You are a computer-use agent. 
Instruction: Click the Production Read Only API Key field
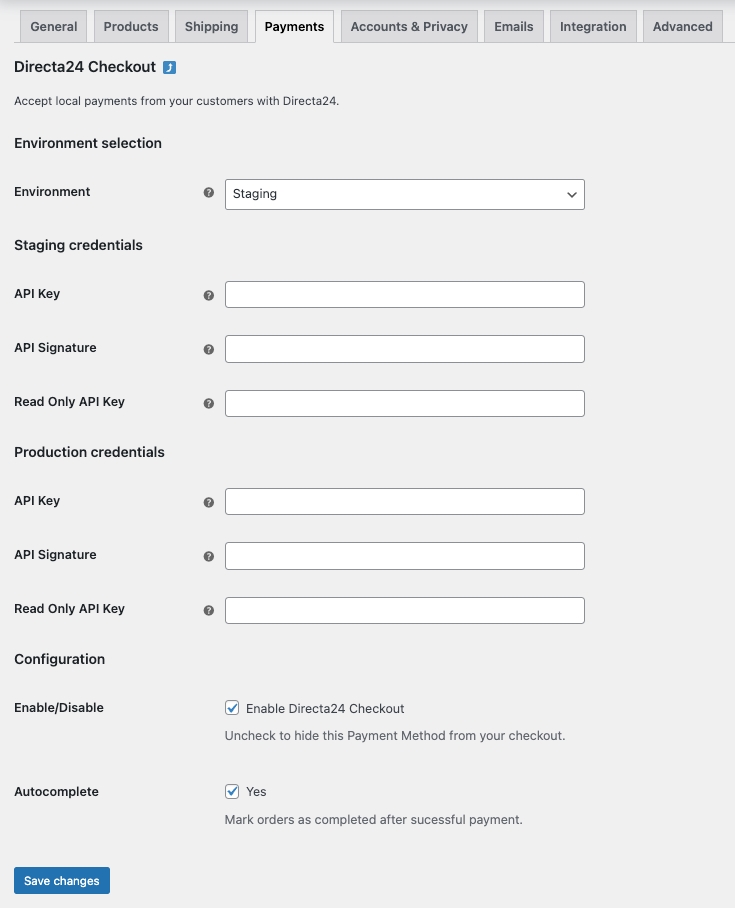404,610
